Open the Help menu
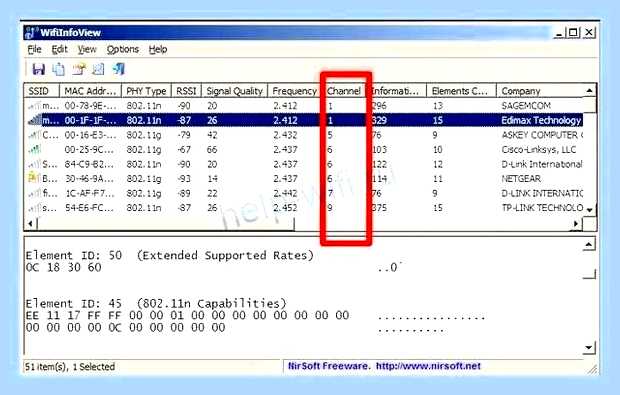This screenshot has width=620, height=395. [x=158, y=49]
